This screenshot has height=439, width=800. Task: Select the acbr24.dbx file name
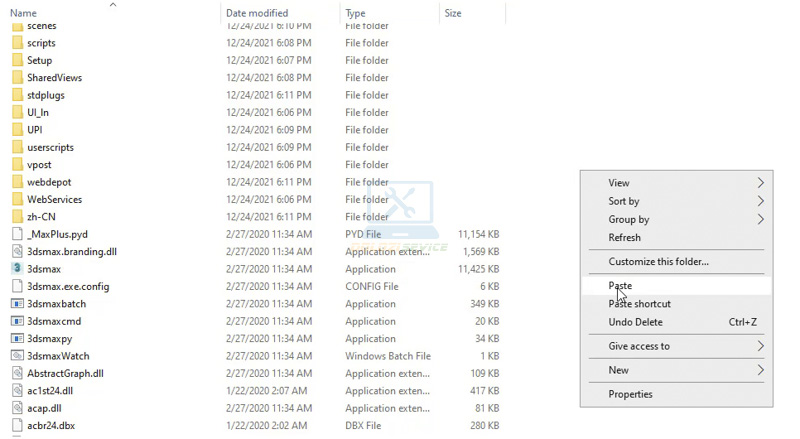pos(51,425)
